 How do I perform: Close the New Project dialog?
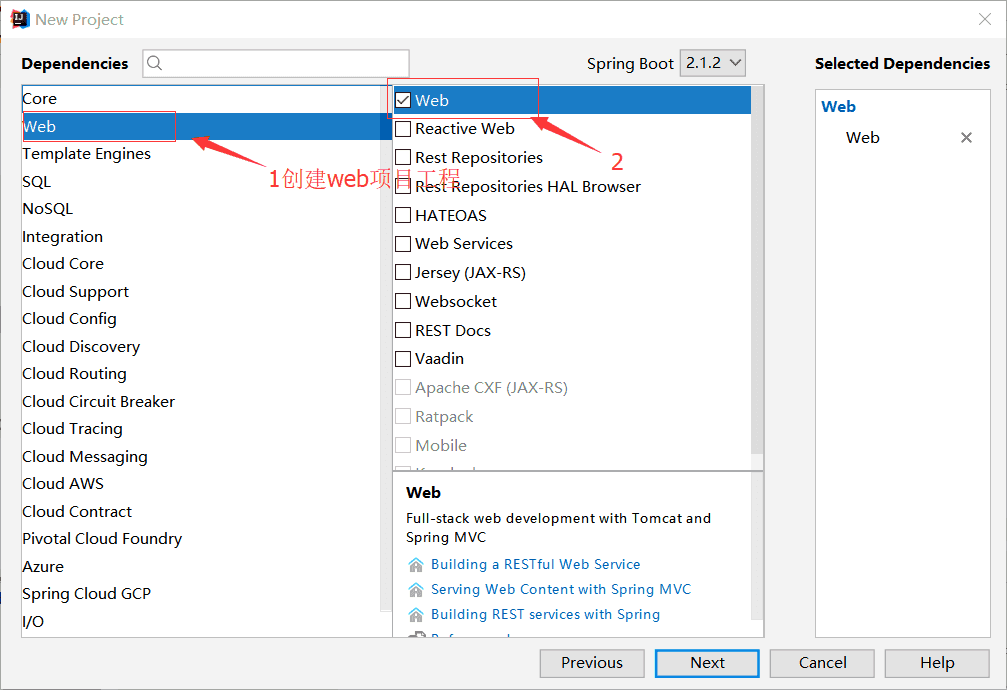point(985,19)
